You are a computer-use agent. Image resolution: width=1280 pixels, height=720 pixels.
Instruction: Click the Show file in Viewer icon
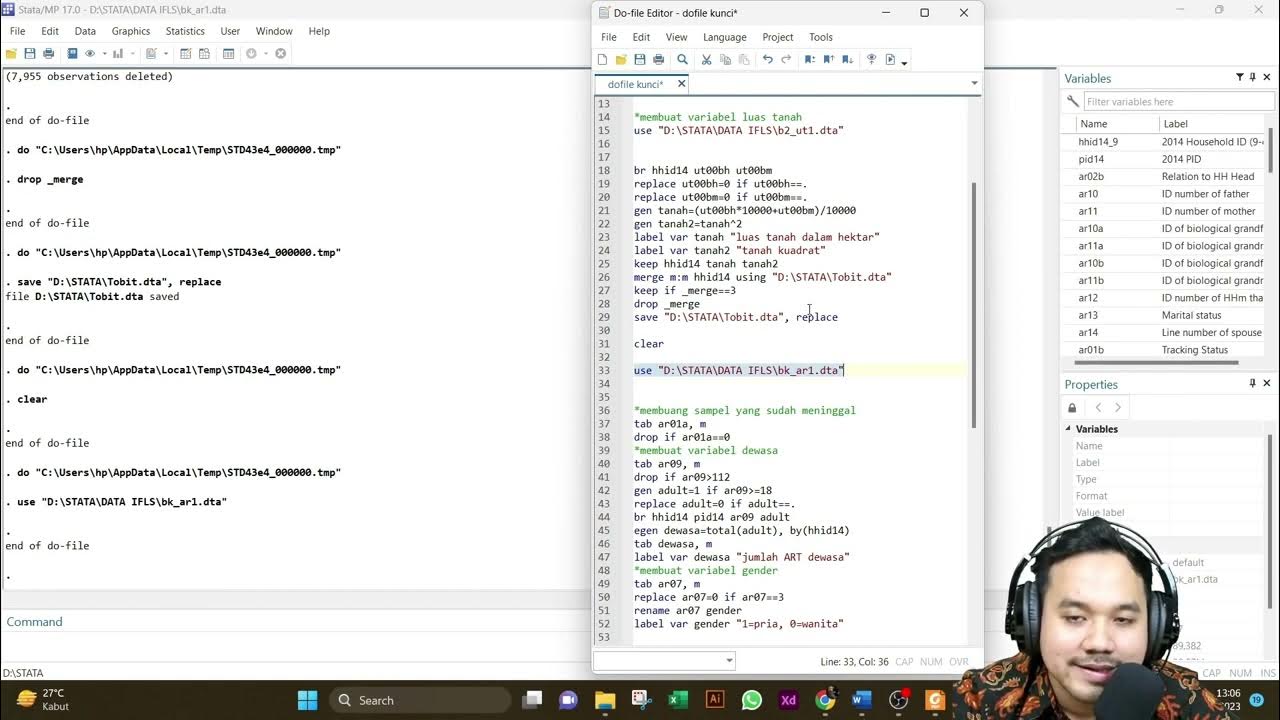tap(871, 60)
